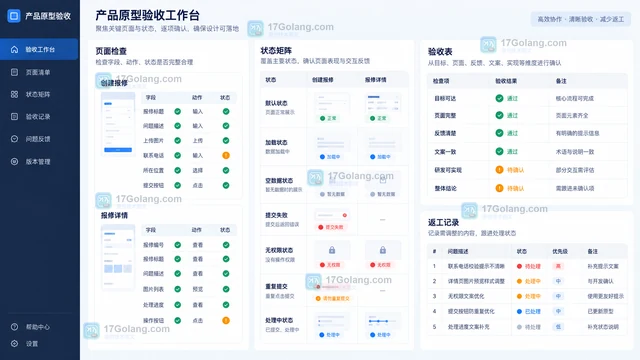Select 问题反馈 in the sidebar
640x360 pixels.
39,139
